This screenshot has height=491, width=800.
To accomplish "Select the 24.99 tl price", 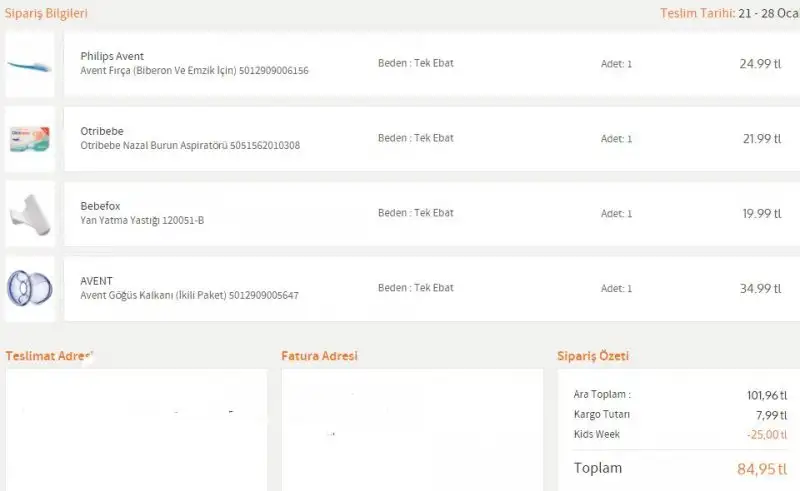I will [760, 64].
